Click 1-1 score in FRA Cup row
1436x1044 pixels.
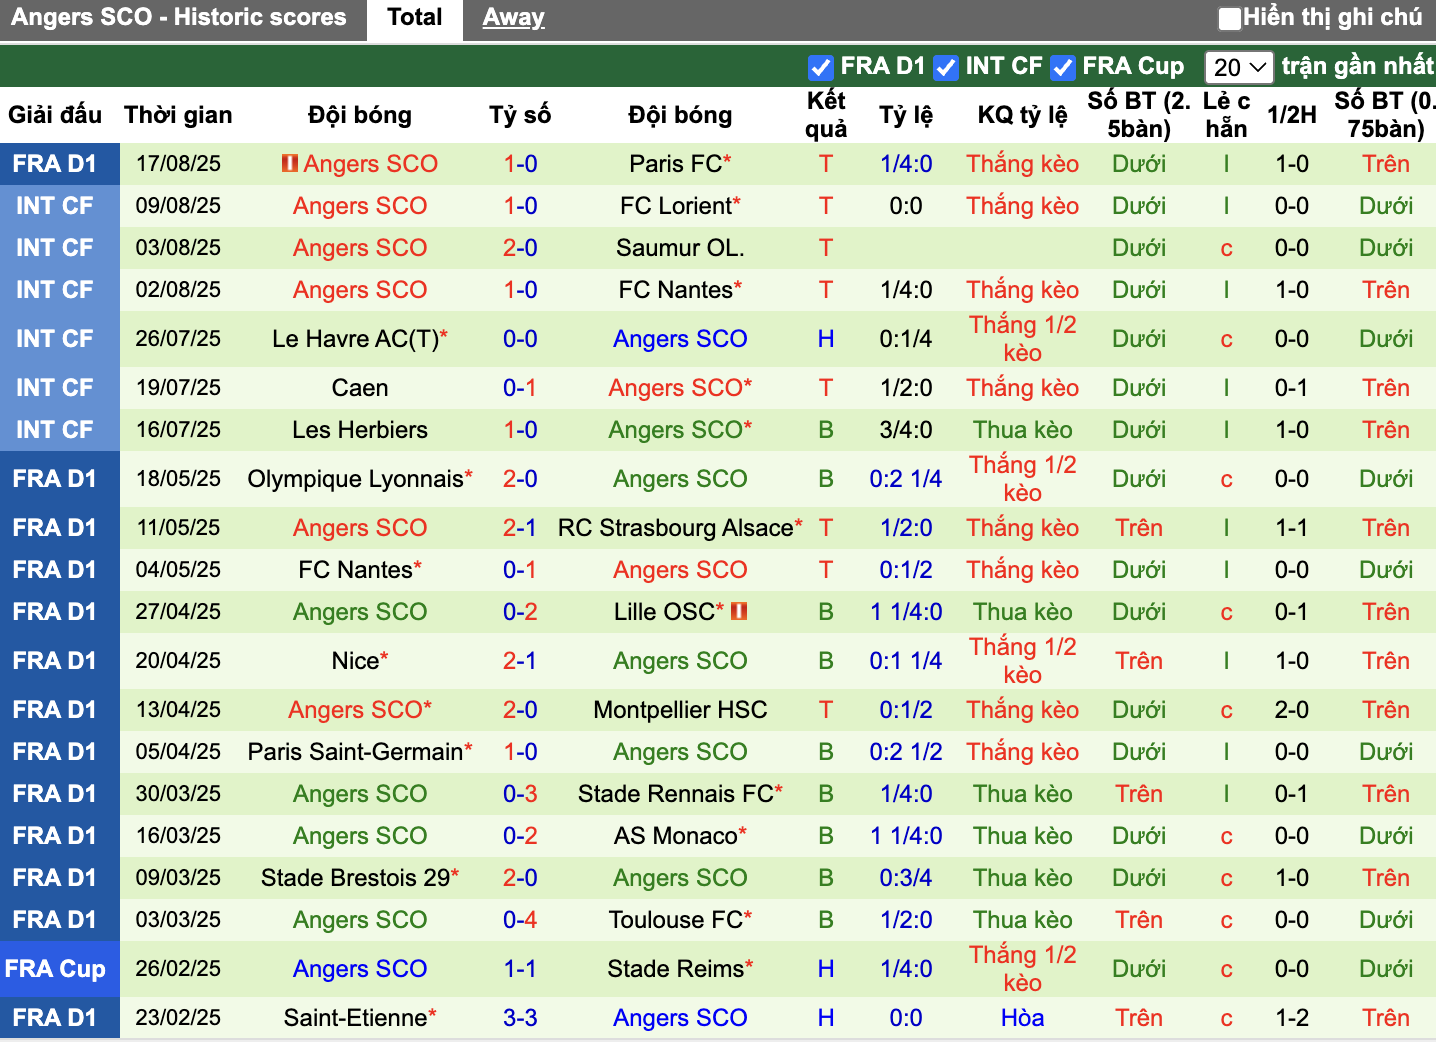click(x=520, y=969)
